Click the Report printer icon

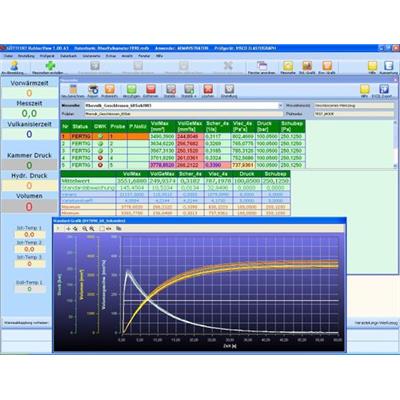coord(93,89)
